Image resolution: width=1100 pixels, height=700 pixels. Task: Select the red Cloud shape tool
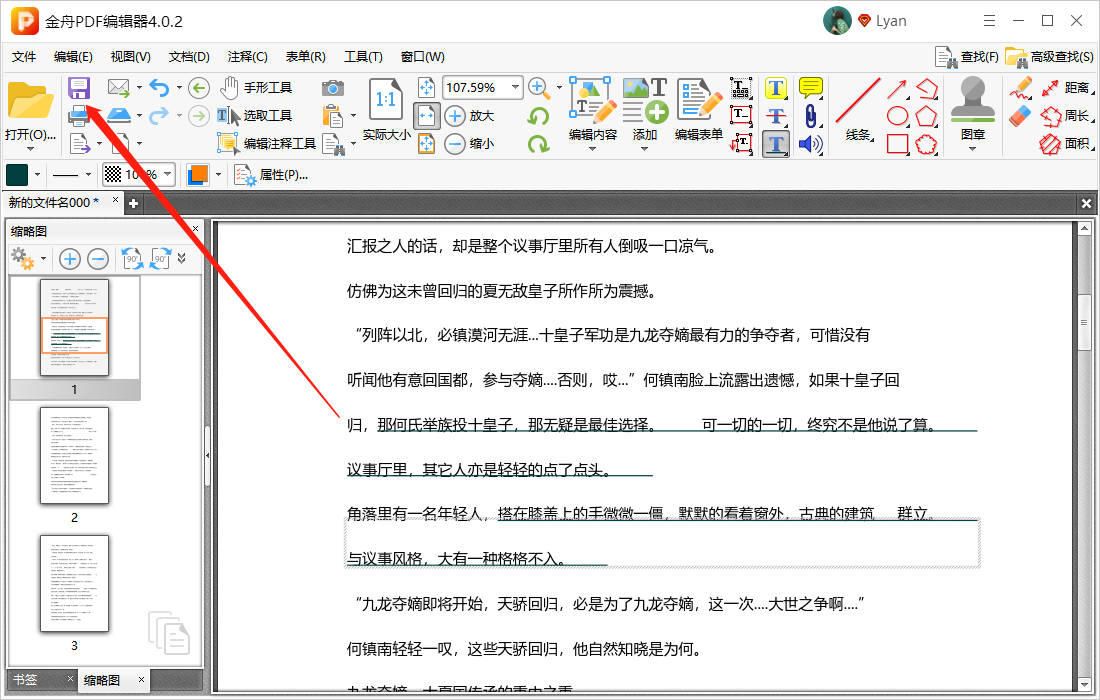[927, 144]
